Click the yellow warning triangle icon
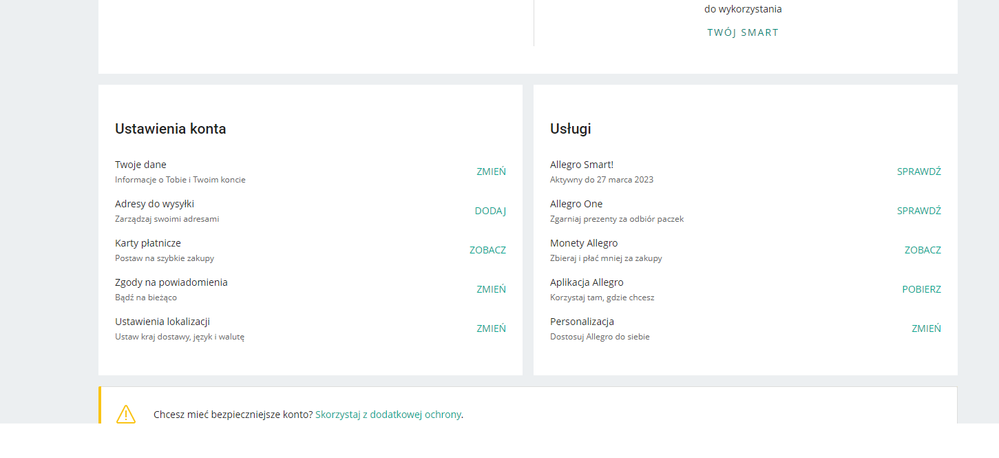999x458 pixels. 126,414
